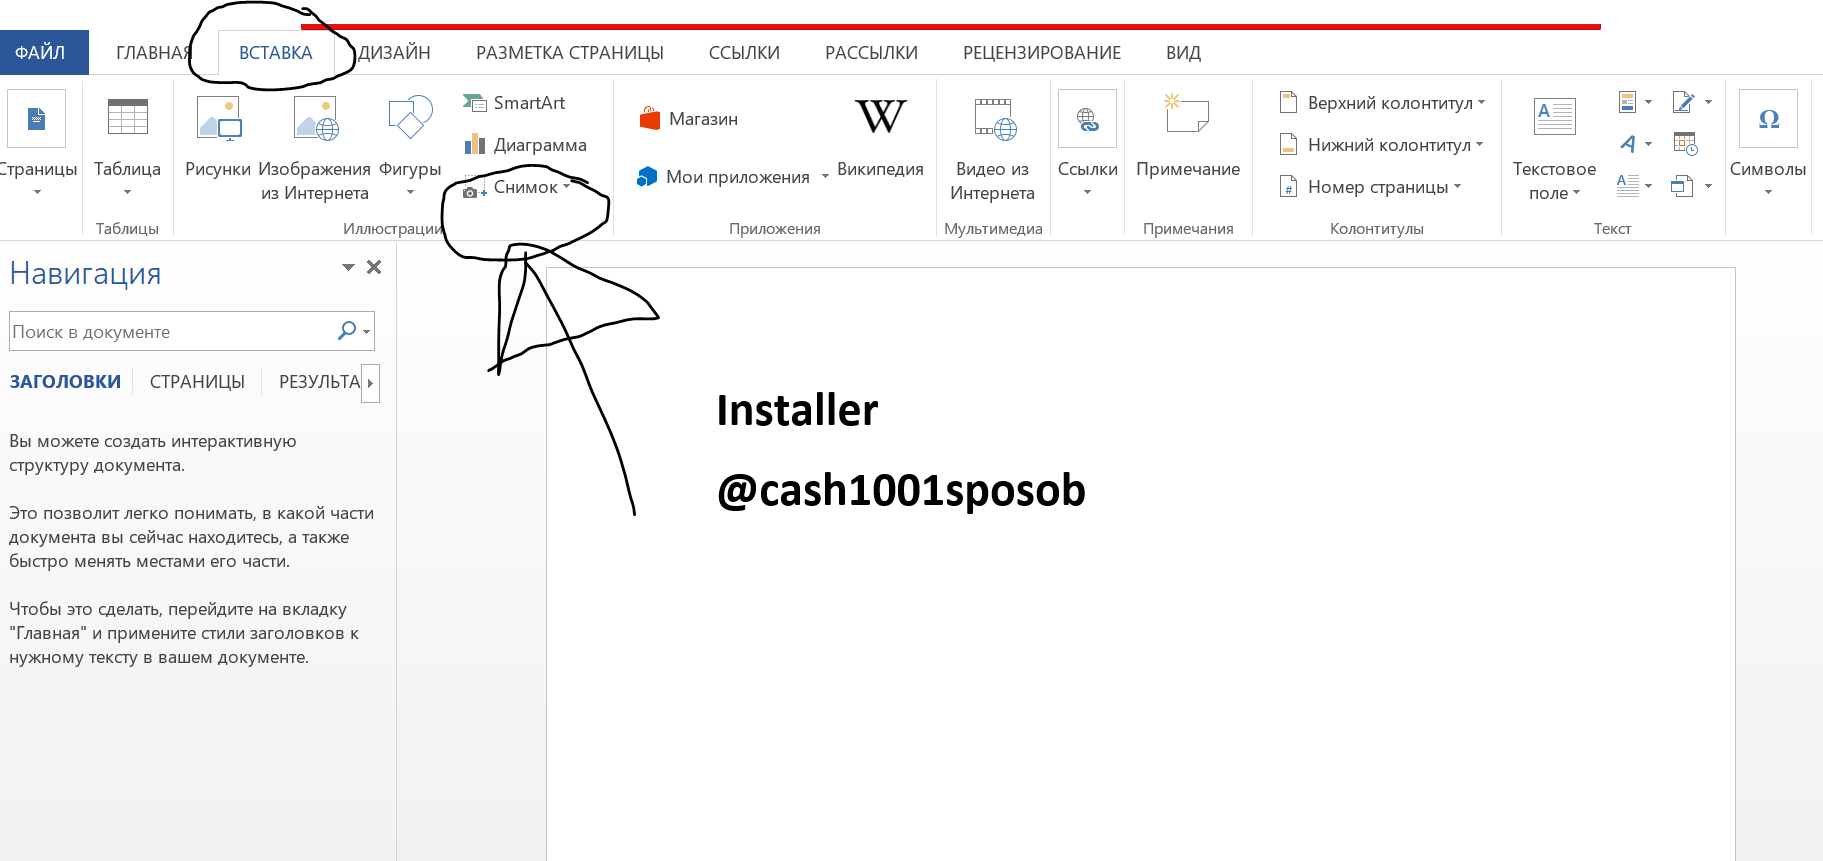Open search options arrow beside magnifier
This screenshot has height=861, width=1823.
coord(367,331)
